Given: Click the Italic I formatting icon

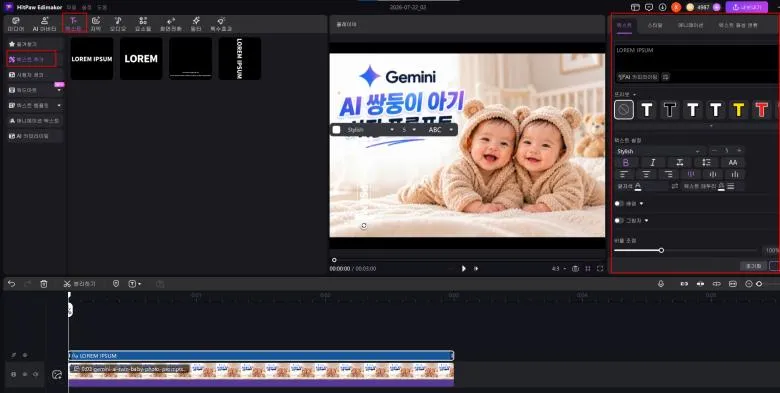Looking at the screenshot, I should [653, 163].
